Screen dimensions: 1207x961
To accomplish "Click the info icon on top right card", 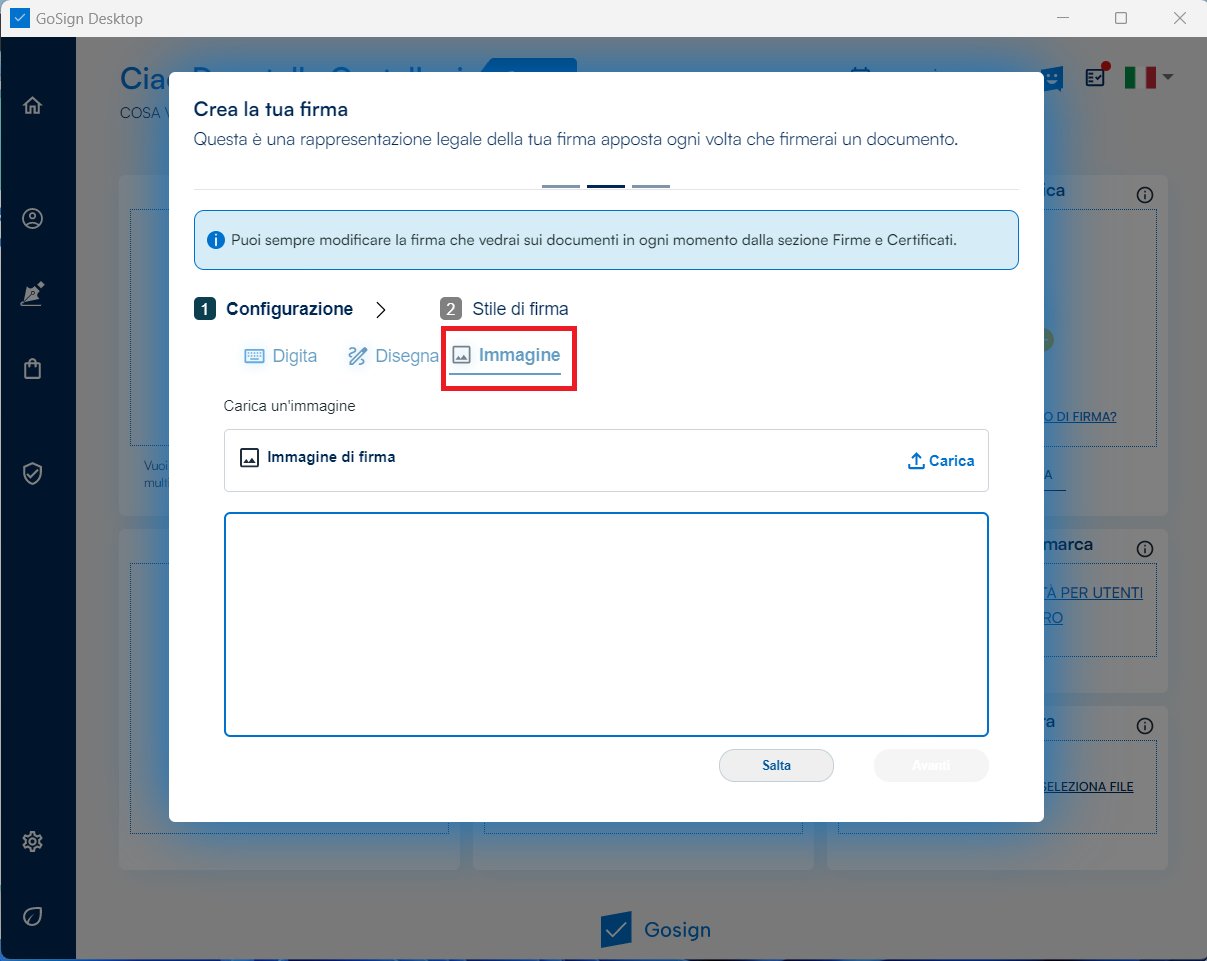I will tap(1145, 195).
